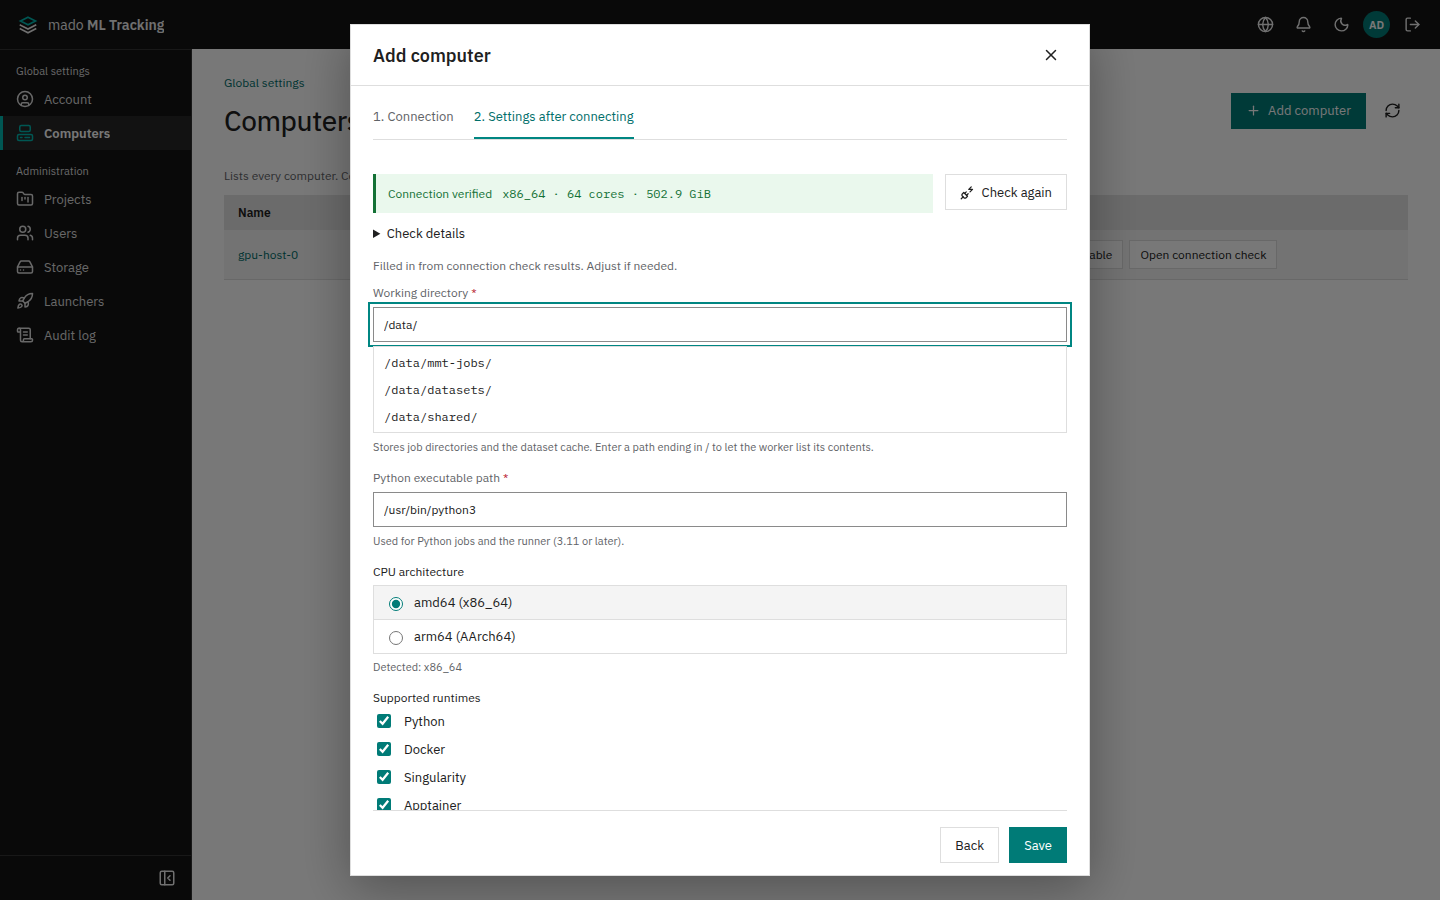Image resolution: width=1440 pixels, height=900 pixels.
Task: Open the notifications bell
Action: click(1303, 25)
